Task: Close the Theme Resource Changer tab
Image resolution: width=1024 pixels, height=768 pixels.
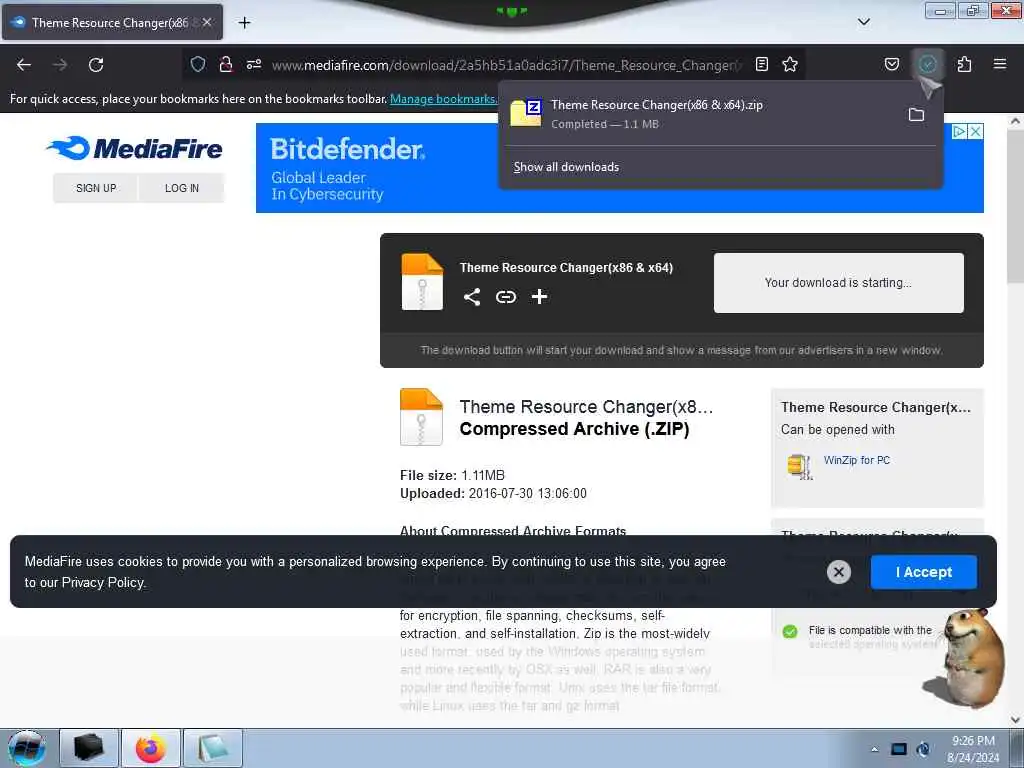Action: pyautogui.click(x=207, y=22)
